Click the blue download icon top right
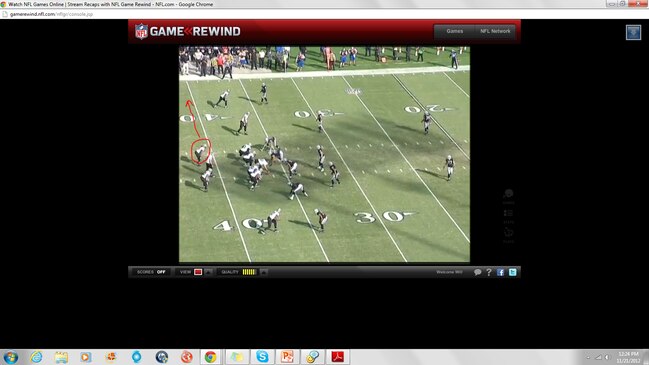 click(x=633, y=32)
